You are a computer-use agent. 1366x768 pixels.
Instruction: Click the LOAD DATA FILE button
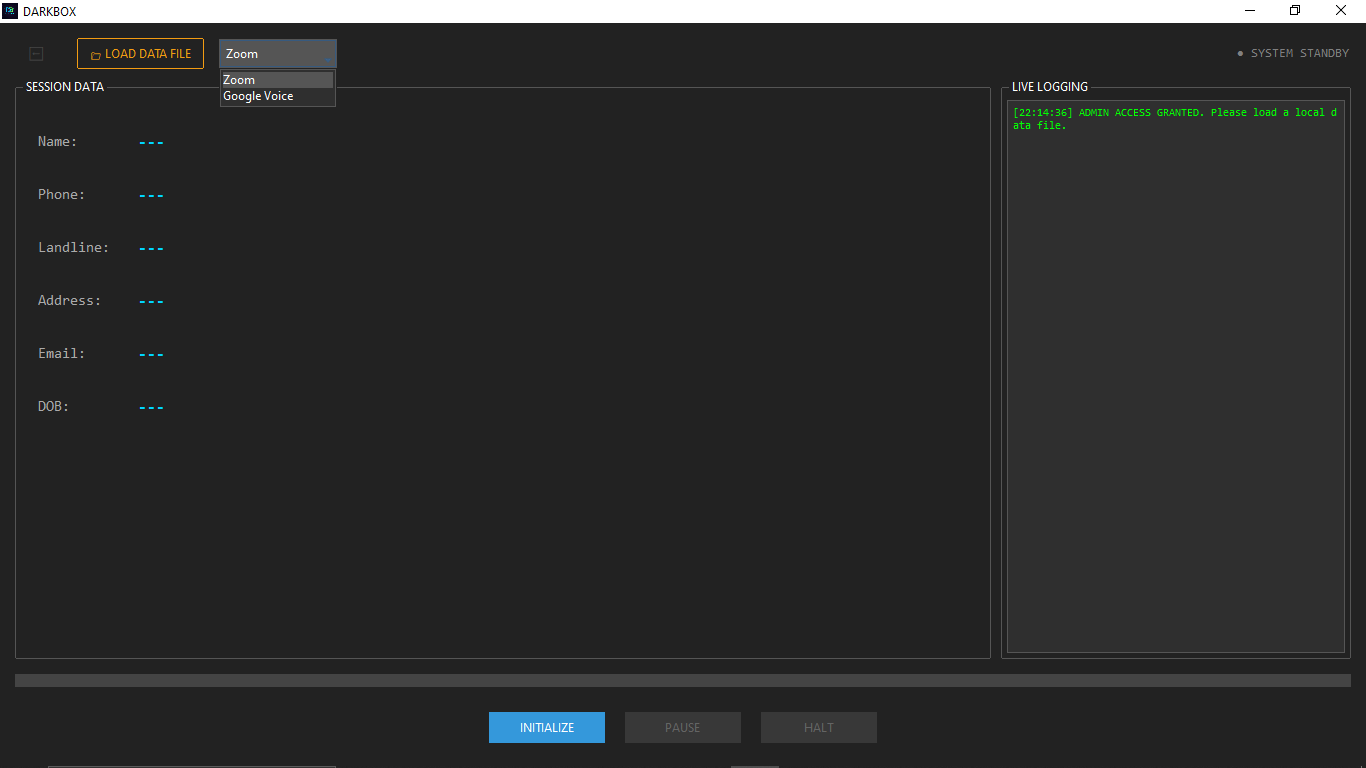tap(140, 54)
